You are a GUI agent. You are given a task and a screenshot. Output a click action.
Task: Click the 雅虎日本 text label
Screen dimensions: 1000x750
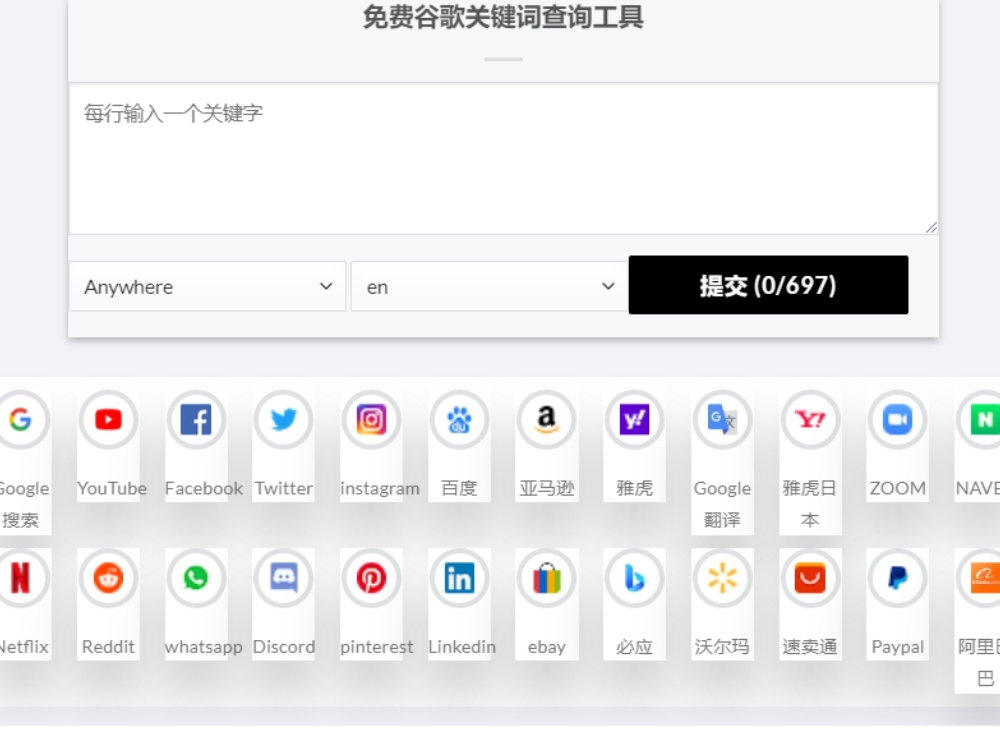810,504
